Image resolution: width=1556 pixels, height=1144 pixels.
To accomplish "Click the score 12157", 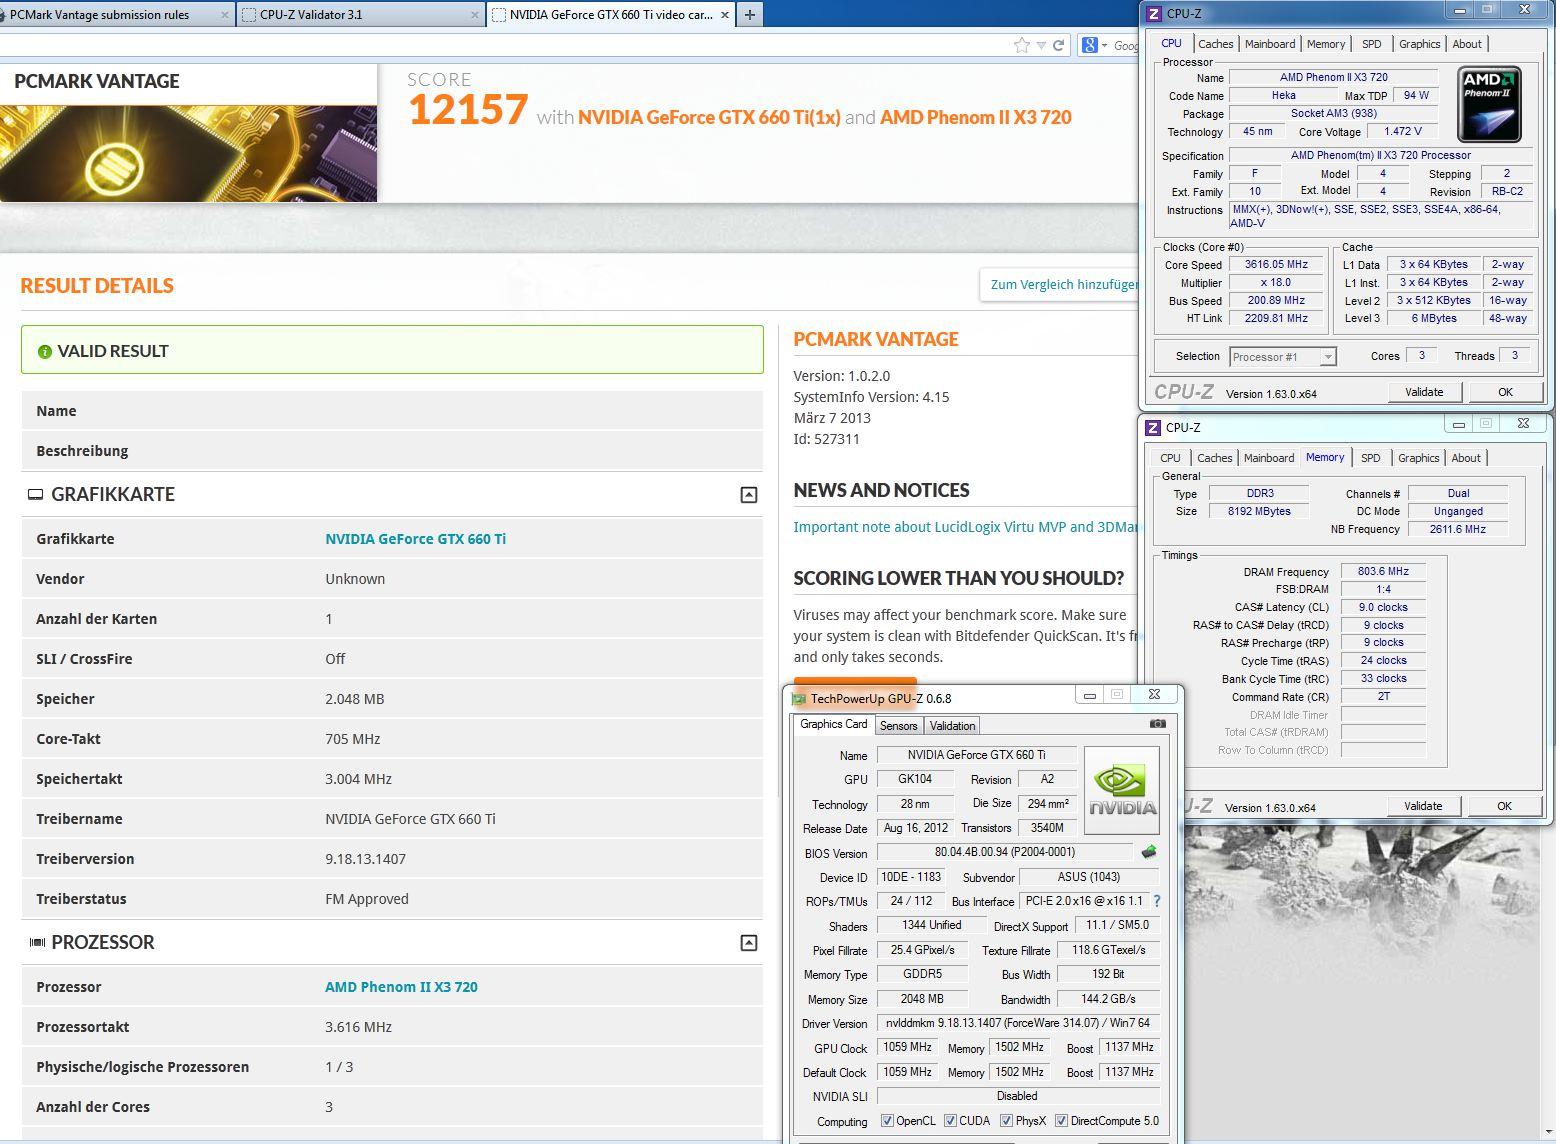I will [467, 109].
